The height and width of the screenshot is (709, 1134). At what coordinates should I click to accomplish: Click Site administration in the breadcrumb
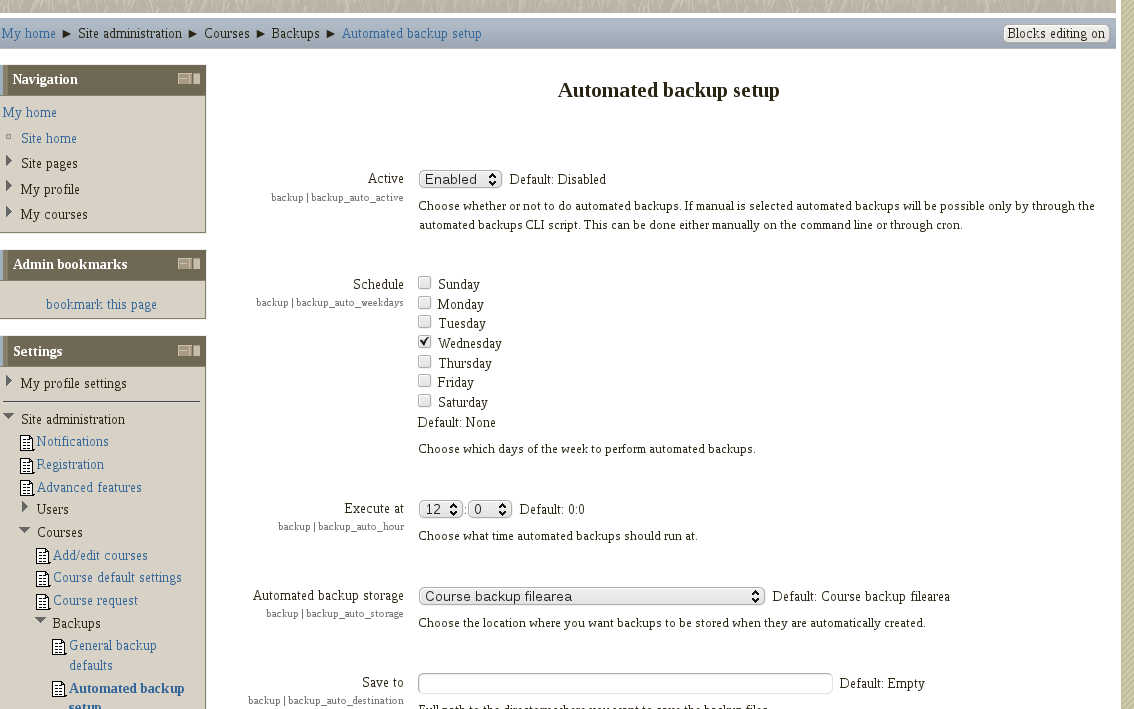[x=130, y=33]
